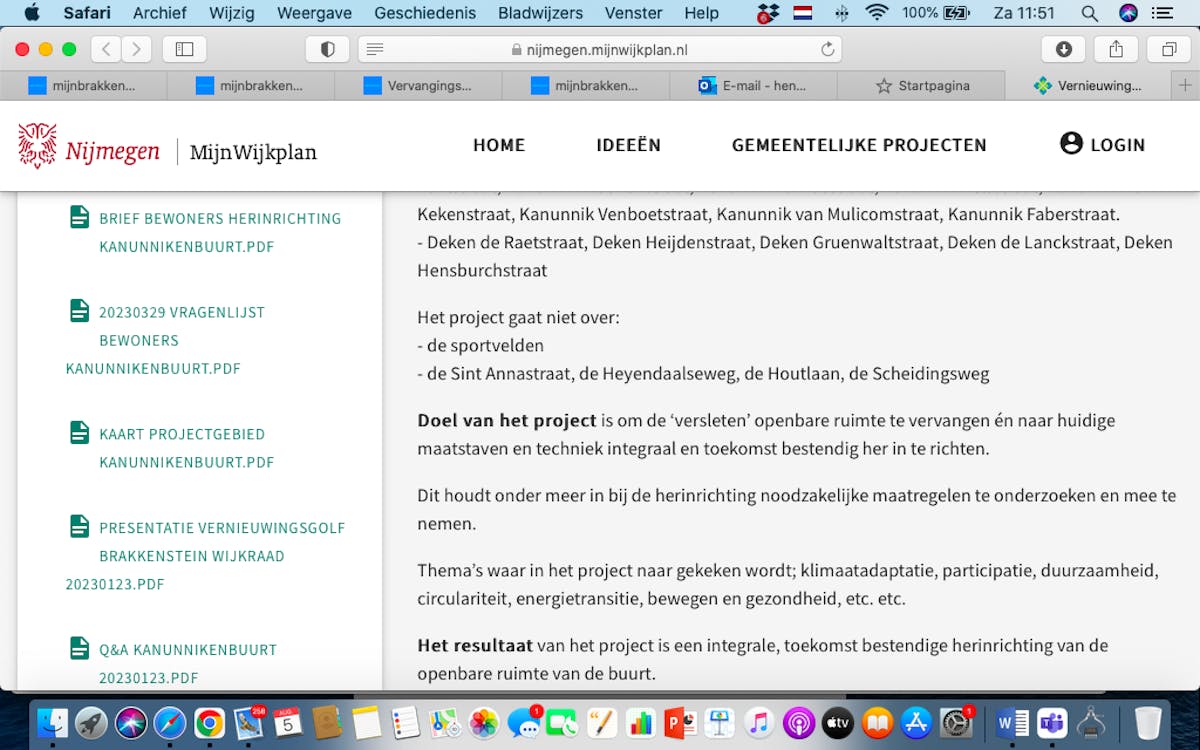Click the Safari sidebar toggle button
The height and width of the screenshot is (750, 1200).
click(x=184, y=49)
